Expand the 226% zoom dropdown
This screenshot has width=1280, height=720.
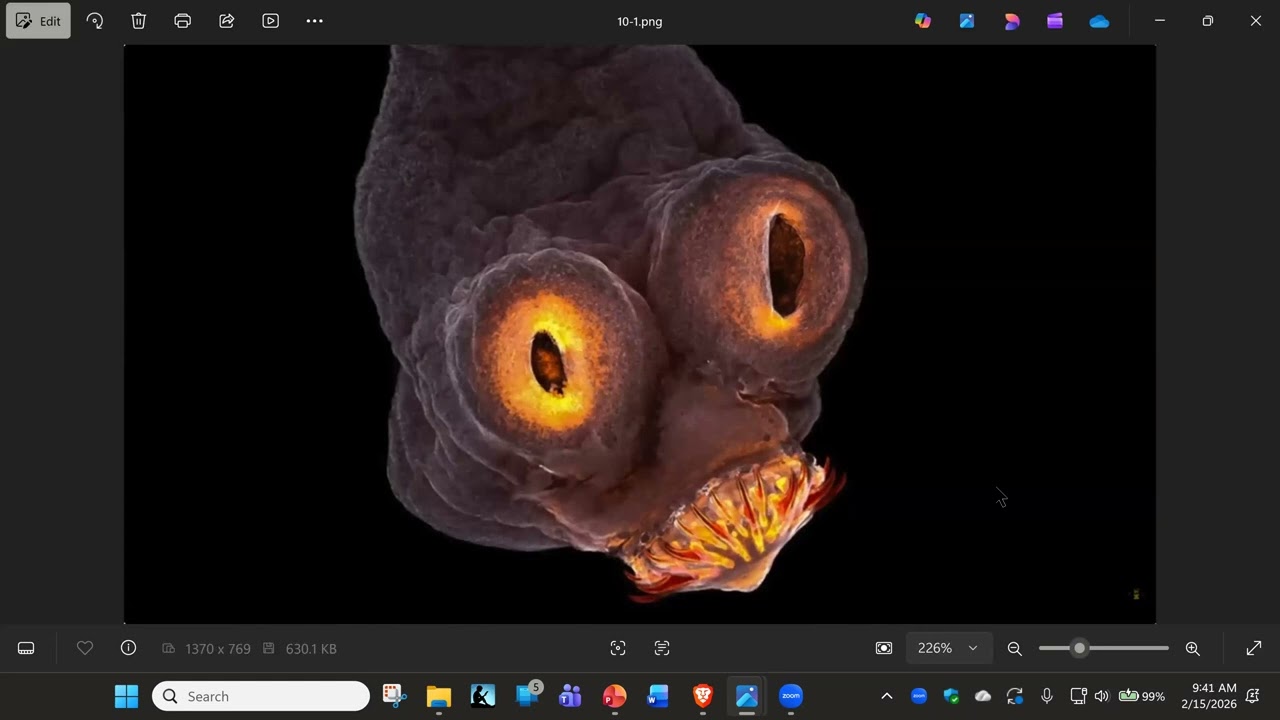point(948,648)
